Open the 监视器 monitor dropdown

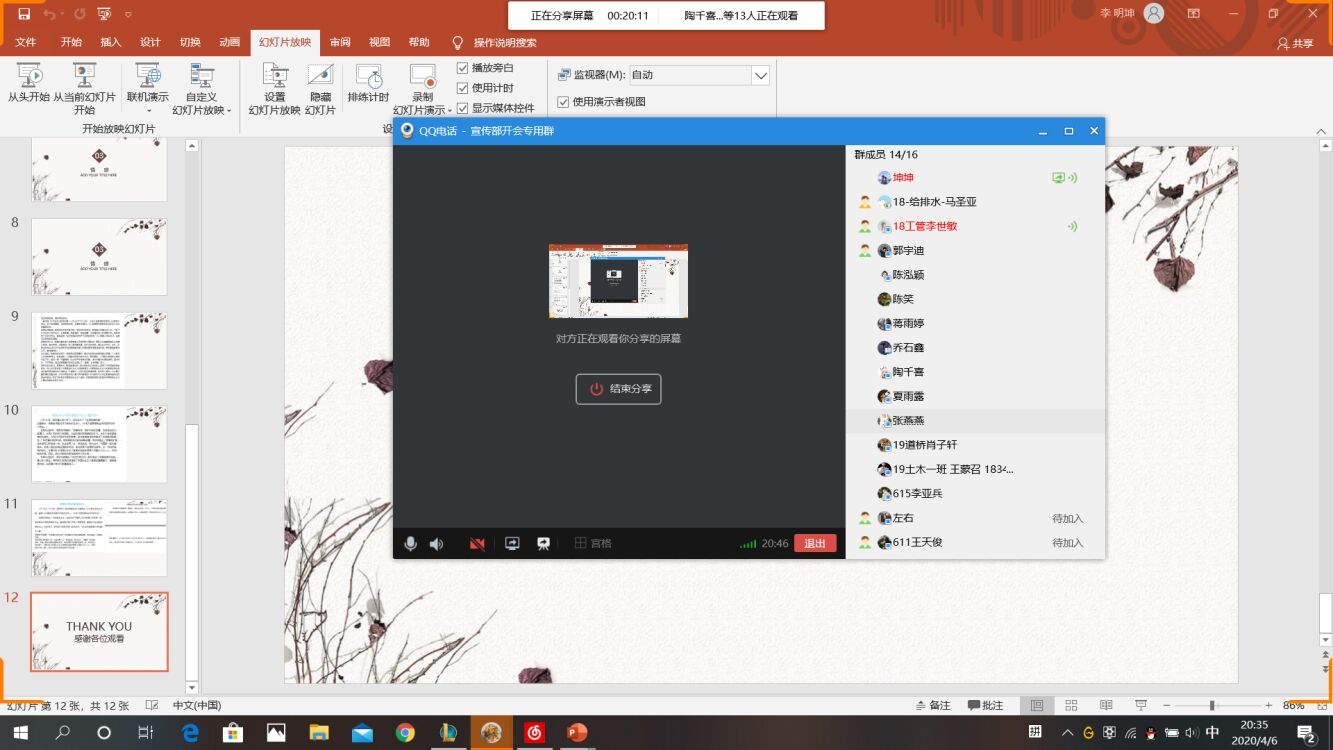pos(760,75)
